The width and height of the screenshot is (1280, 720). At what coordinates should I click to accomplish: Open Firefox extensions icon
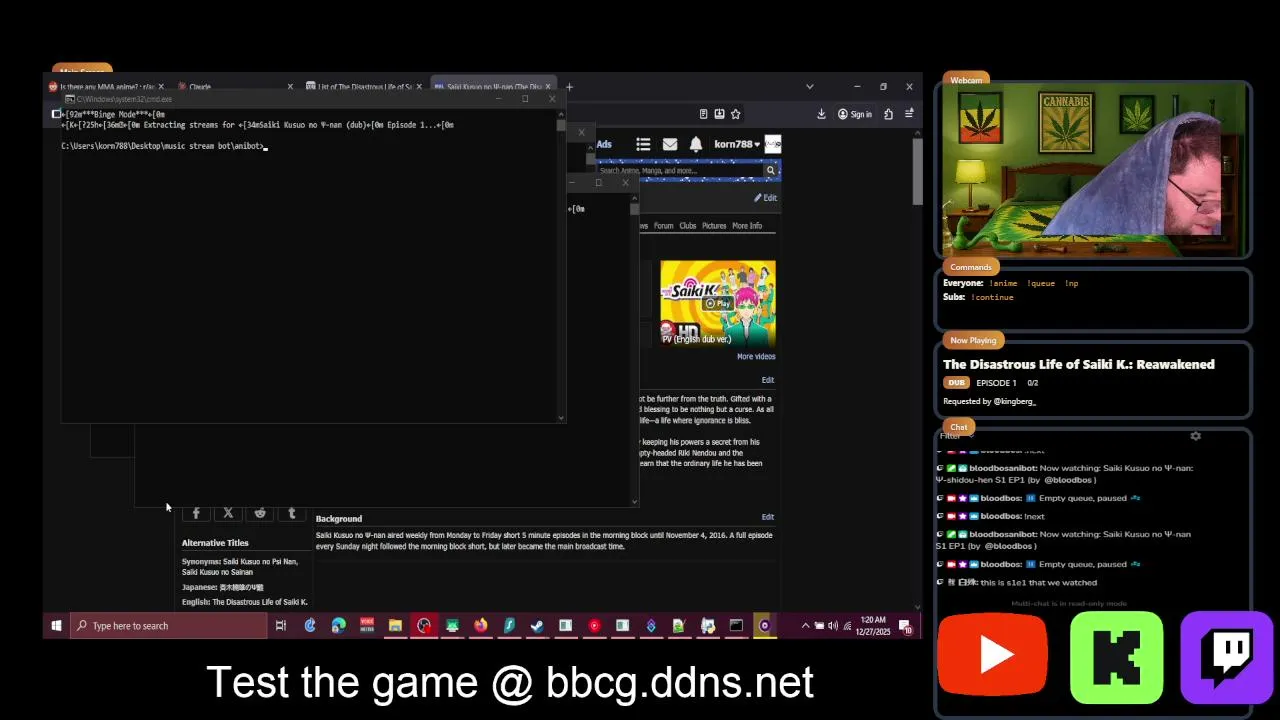888,114
